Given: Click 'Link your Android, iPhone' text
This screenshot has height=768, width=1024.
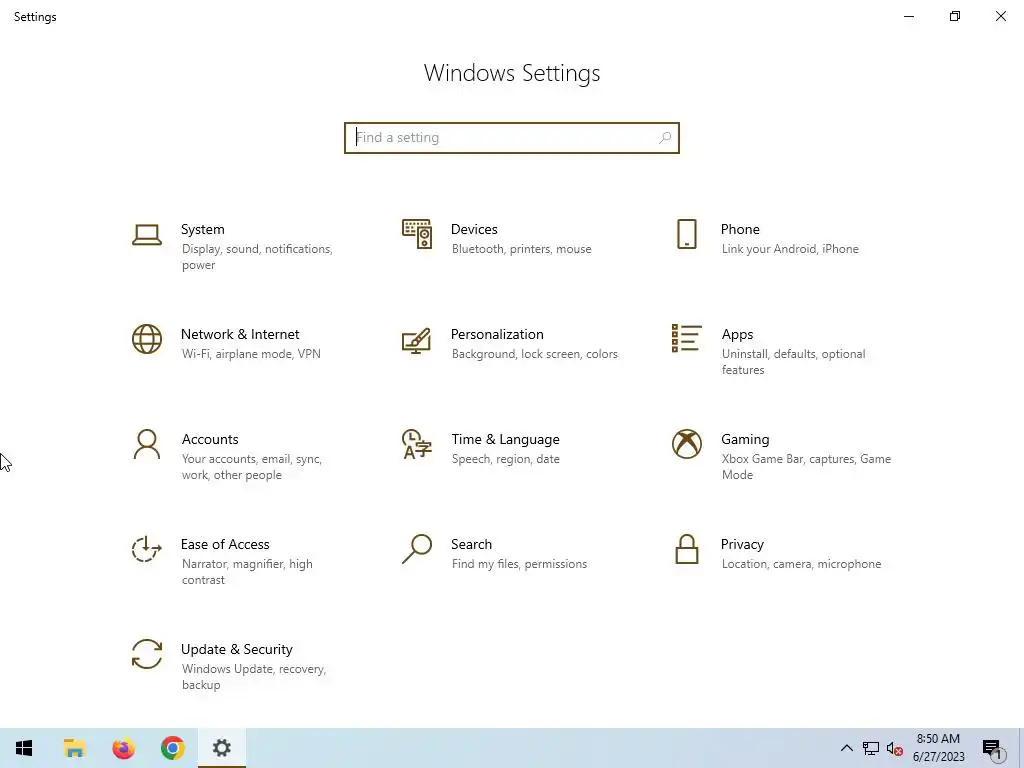Looking at the screenshot, I should click(x=790, y=249).
